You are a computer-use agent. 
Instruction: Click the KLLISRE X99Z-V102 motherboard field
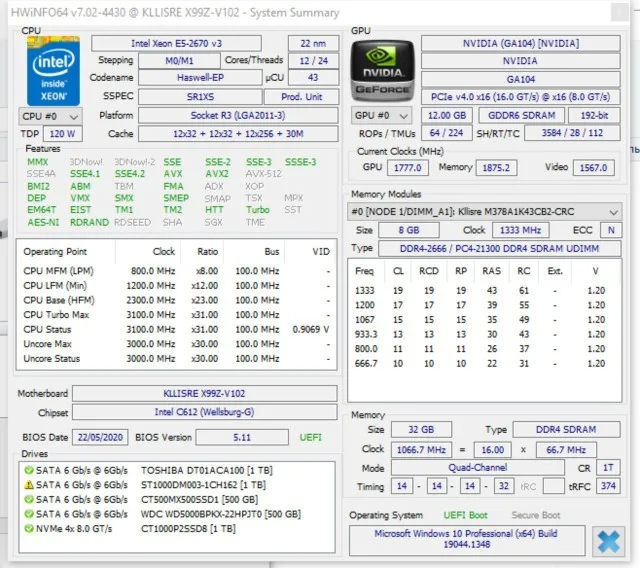204,393
